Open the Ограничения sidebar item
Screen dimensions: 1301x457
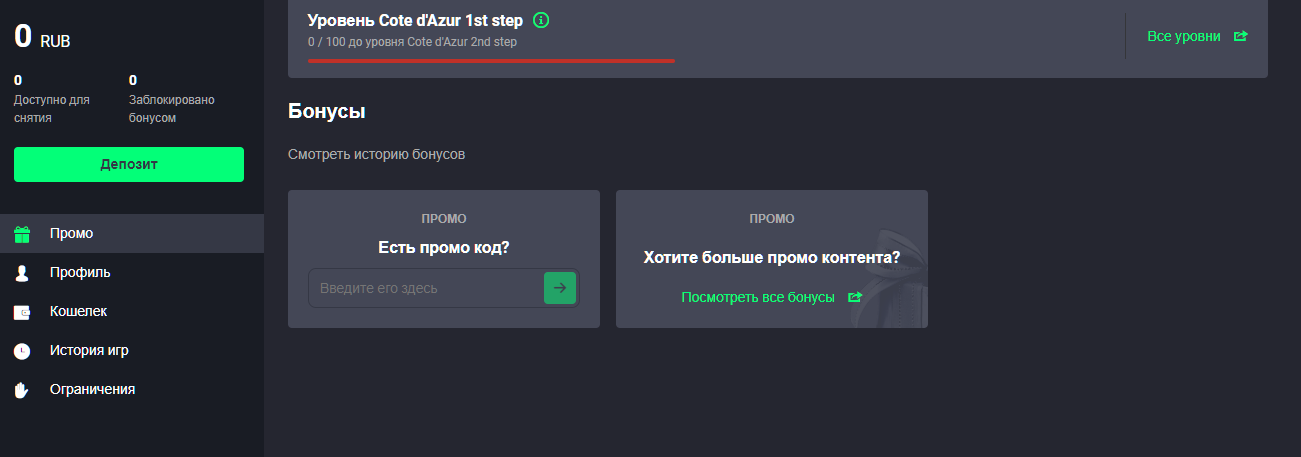tap(92, 390)
